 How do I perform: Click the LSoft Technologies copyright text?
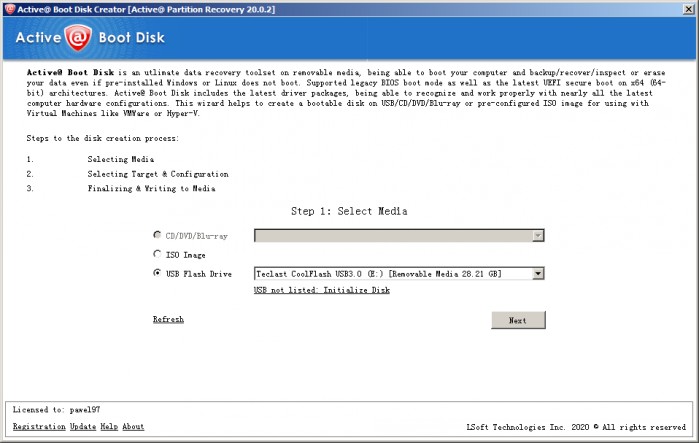(x=576, y=427)
